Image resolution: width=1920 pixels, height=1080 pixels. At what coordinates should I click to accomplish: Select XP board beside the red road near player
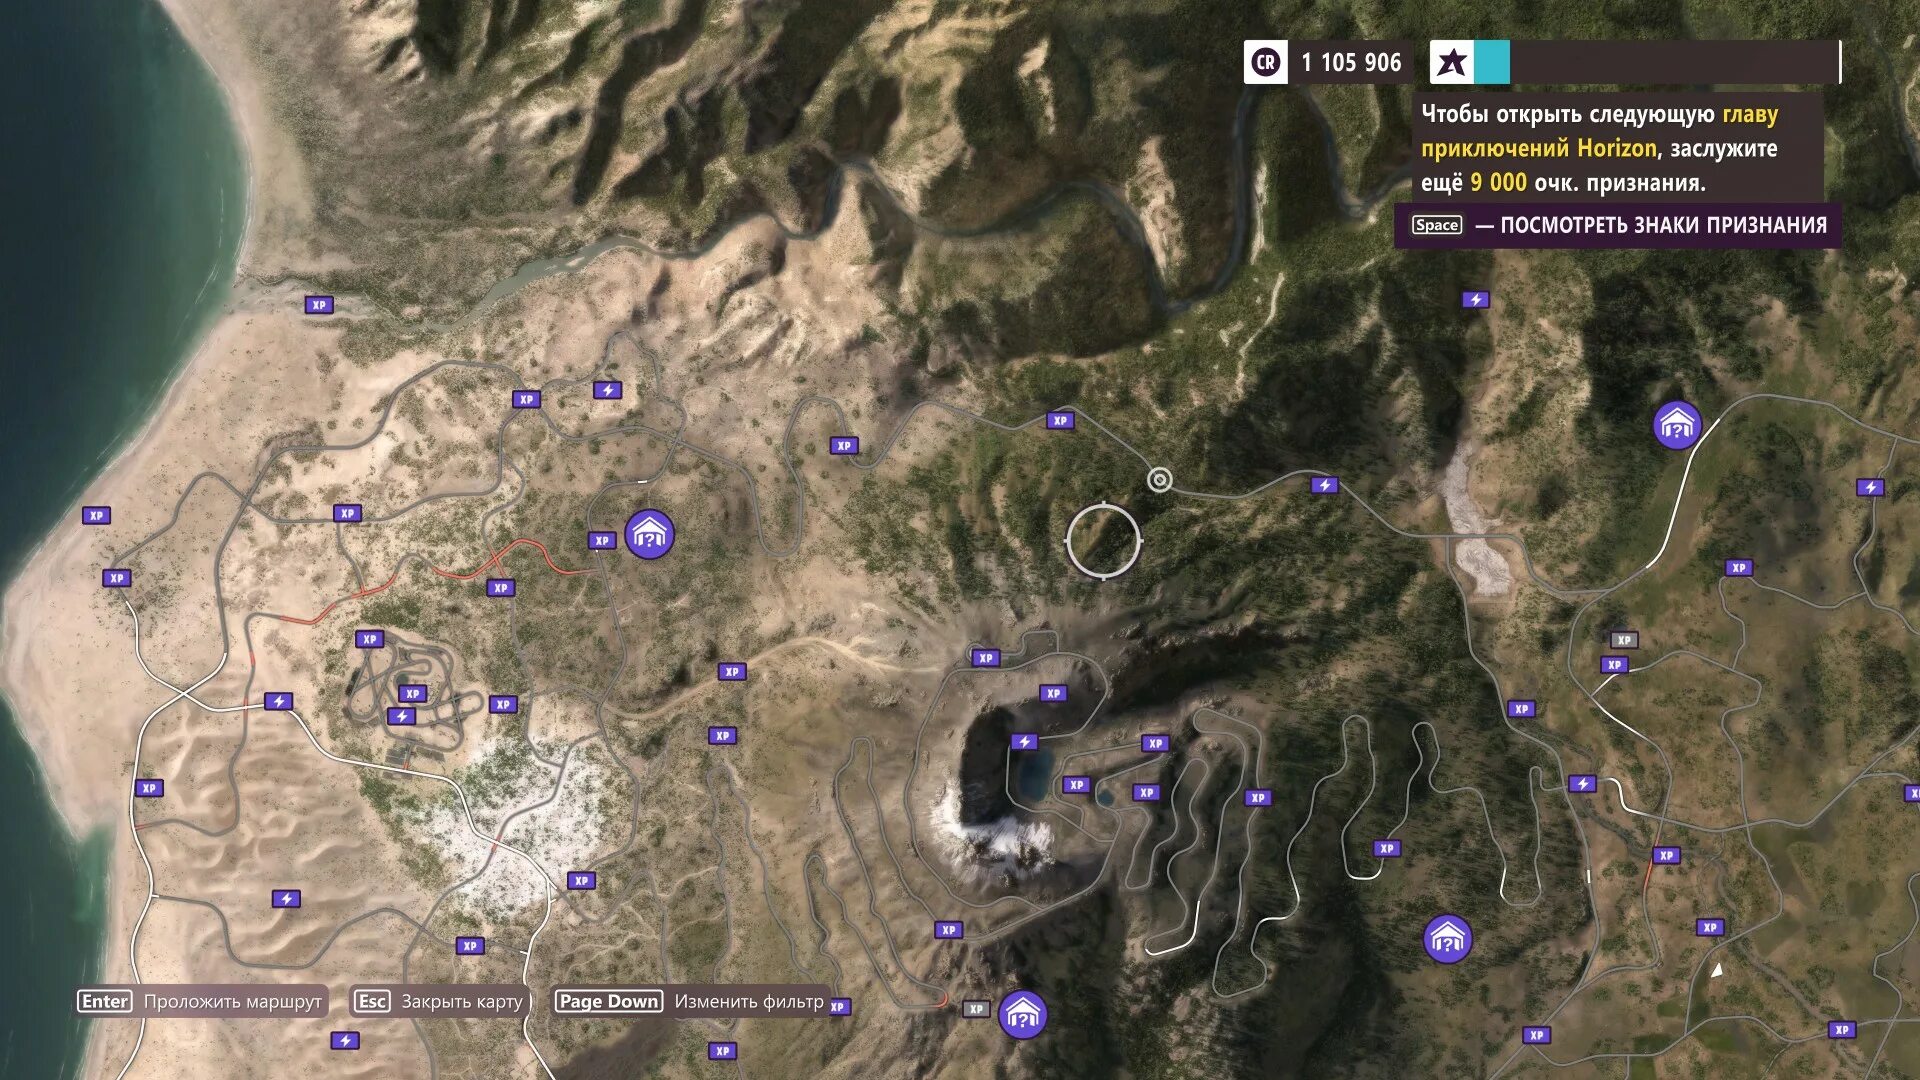tap(1666, 855)
